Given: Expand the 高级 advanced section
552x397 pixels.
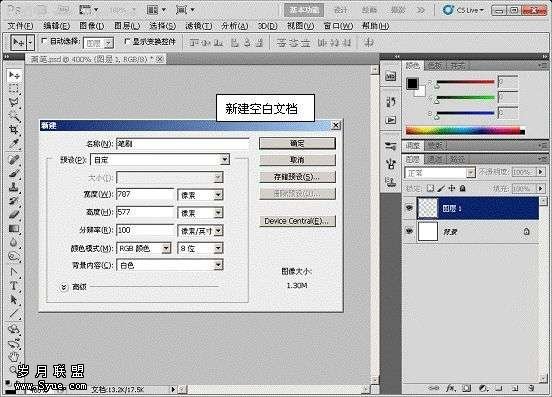Looking at the screenshot, I should pos(64,287).
